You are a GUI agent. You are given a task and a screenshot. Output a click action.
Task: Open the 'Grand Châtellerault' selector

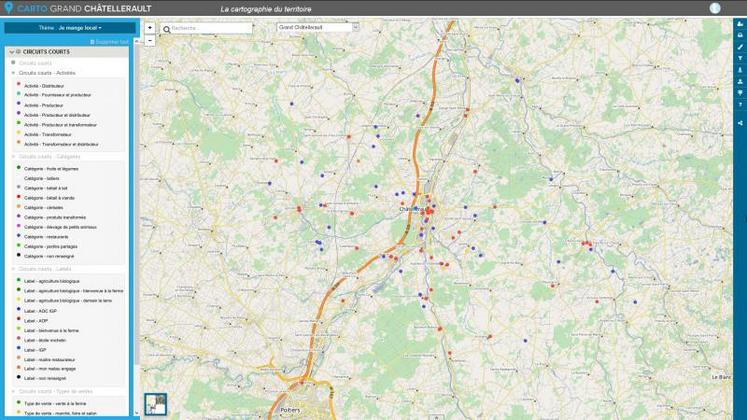(315, 28)
